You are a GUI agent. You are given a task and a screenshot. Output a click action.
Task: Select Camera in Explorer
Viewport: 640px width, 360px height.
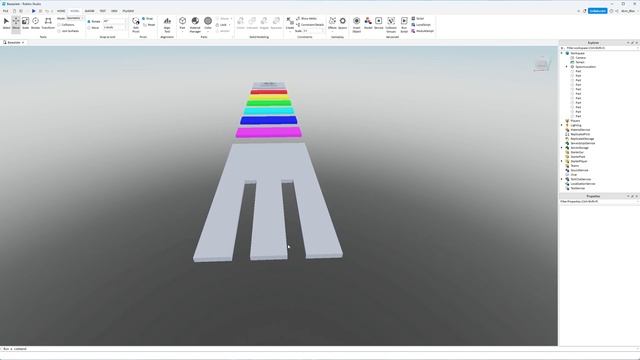[x=580, y=58]
